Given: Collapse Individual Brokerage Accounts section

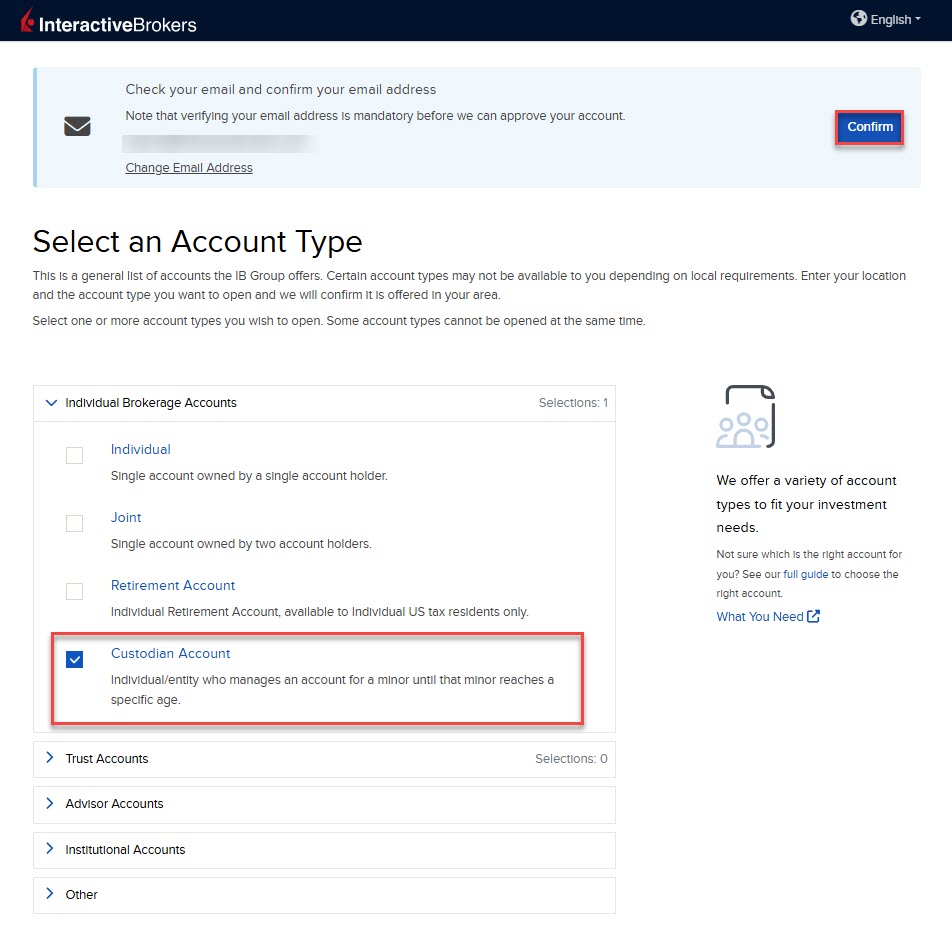Looking at the screenshot, I should 324,403.
